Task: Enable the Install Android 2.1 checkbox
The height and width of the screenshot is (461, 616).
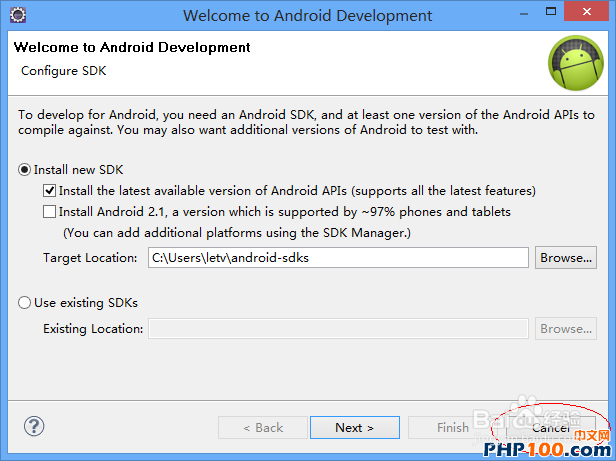Action: point(49,211)
